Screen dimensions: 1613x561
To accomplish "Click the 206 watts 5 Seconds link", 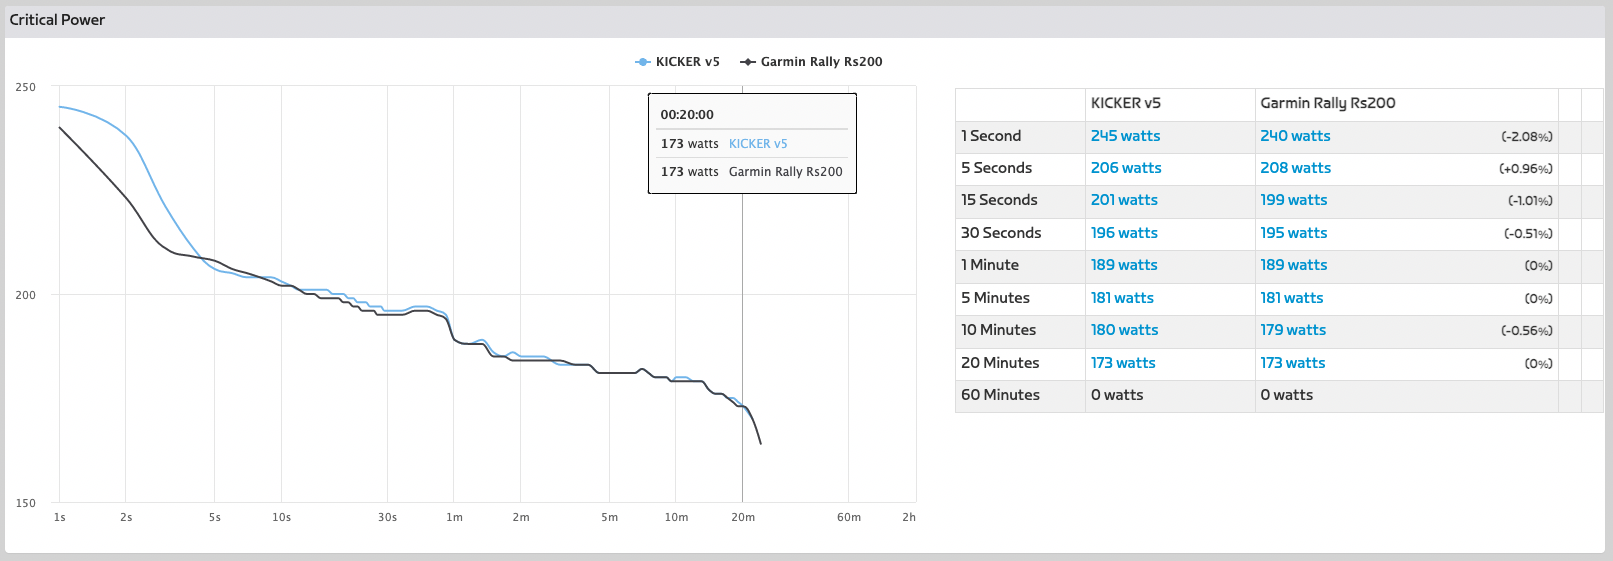I will [1126, 168].
